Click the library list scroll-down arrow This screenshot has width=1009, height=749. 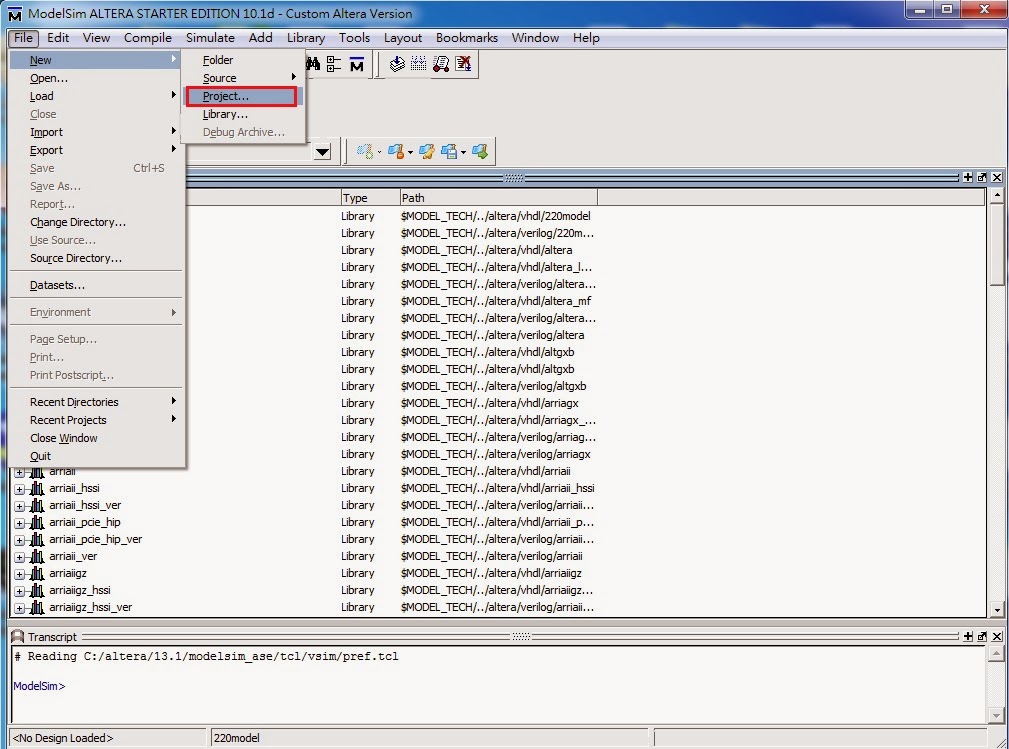coord(997,609)
